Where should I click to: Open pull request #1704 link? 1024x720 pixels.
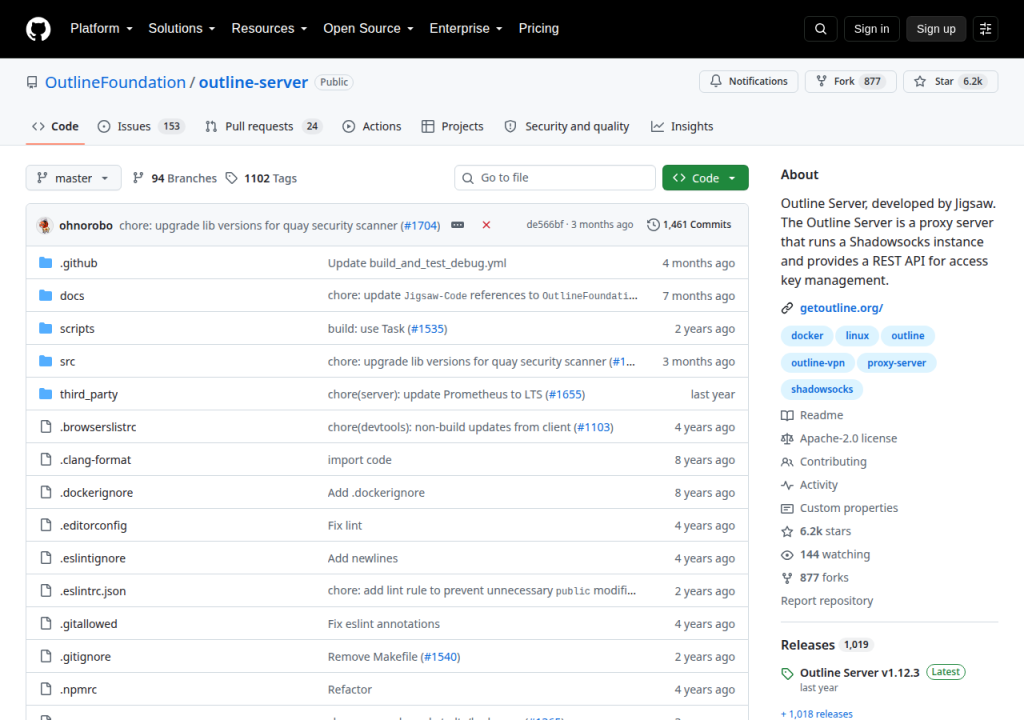(x=420, y=225)
